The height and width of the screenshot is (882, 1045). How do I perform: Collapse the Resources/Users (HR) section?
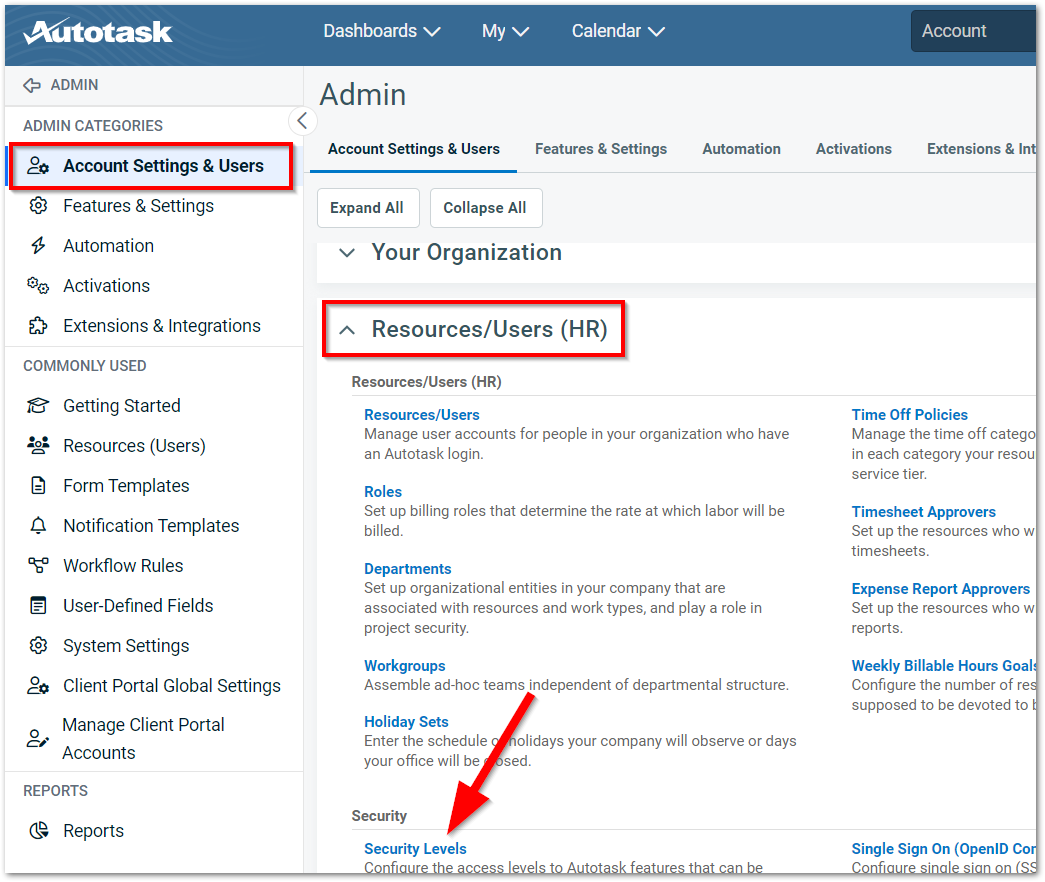(x=347, y=330)
